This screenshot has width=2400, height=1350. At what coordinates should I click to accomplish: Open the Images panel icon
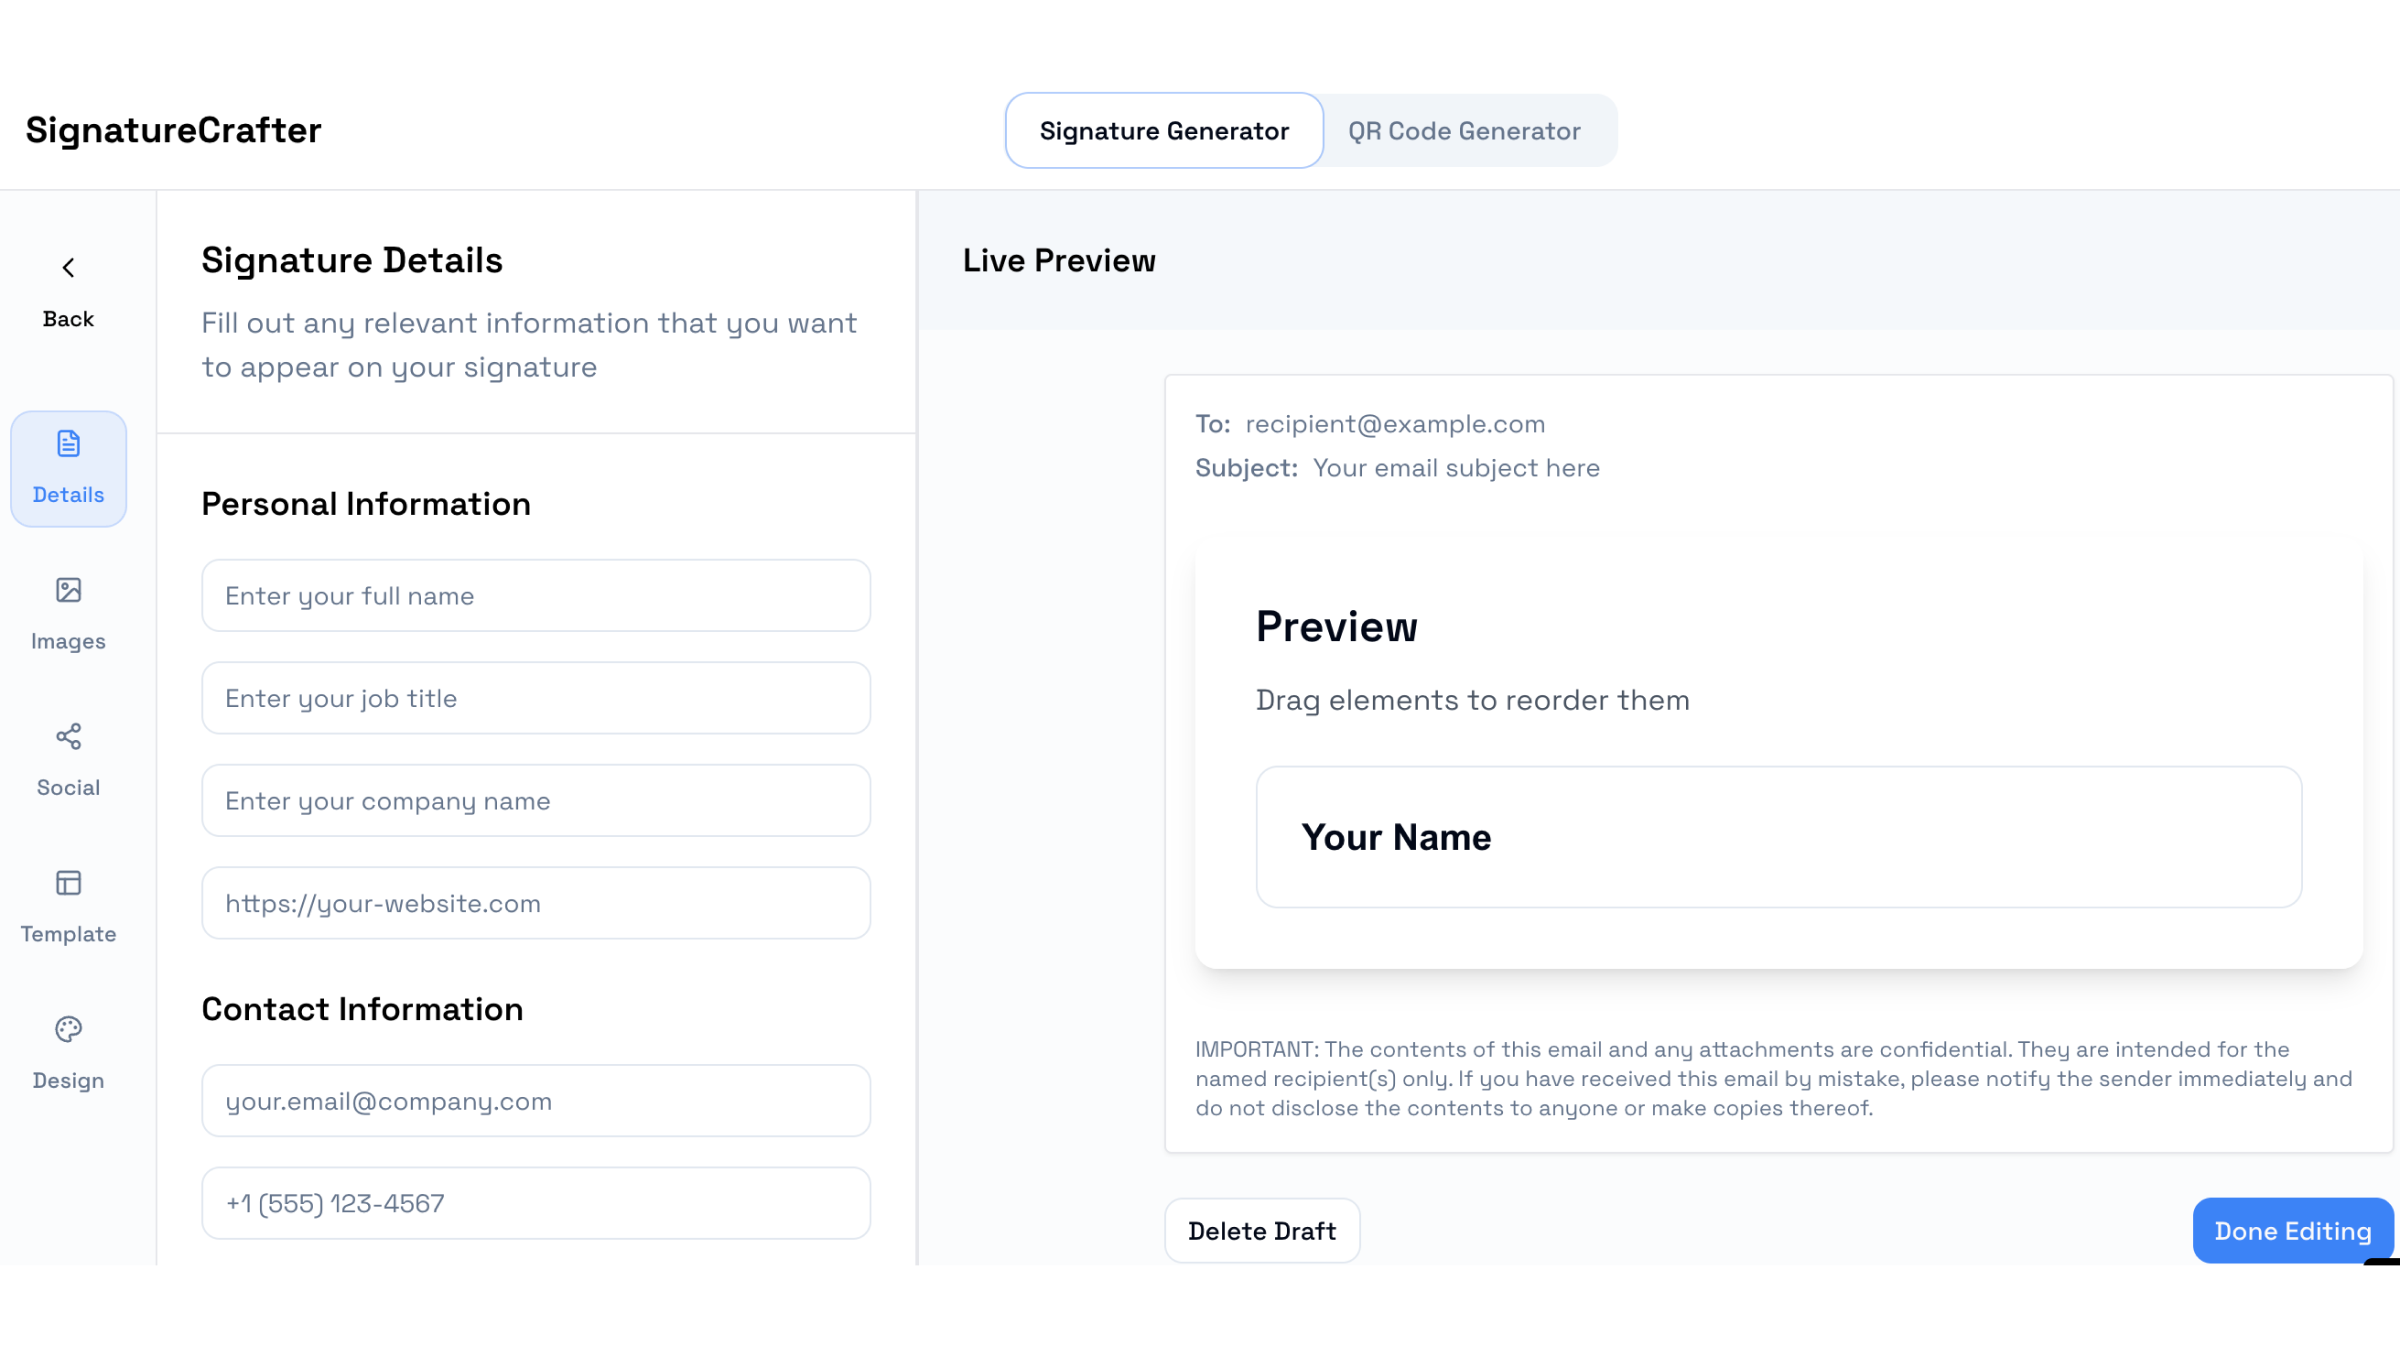68,591
